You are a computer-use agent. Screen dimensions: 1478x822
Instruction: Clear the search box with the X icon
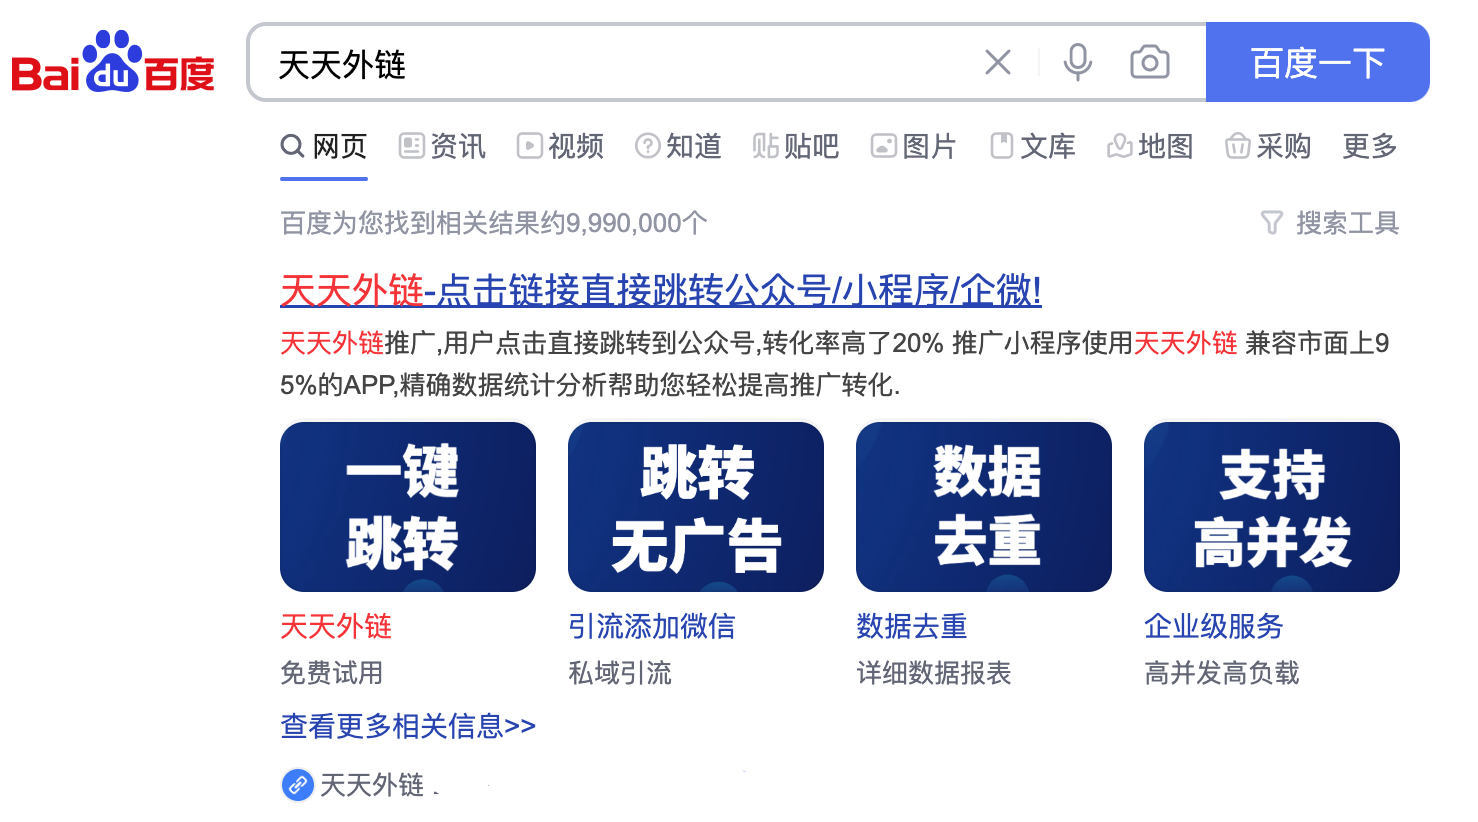(997, 63)
